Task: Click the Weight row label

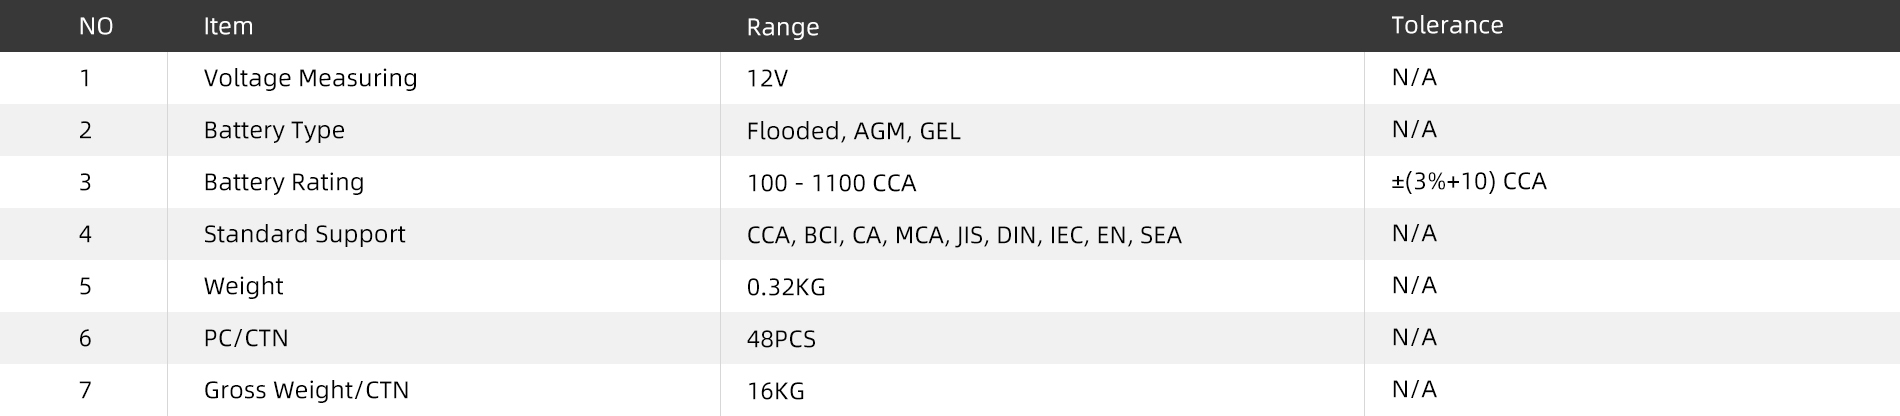Action: click(243, 286)
